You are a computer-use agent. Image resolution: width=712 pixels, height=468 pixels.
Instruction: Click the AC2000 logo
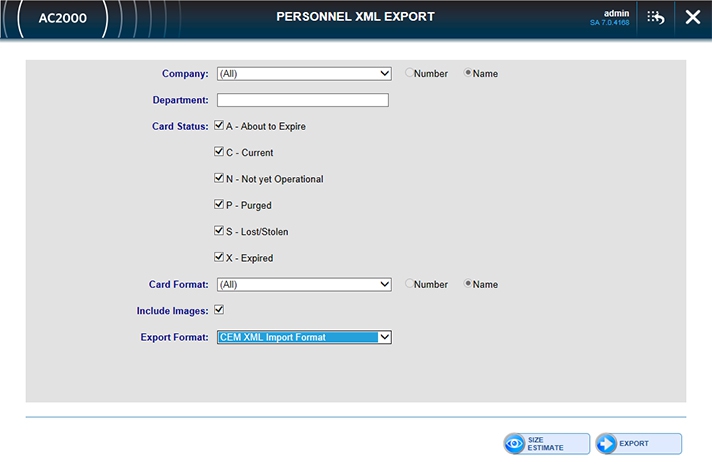tap(63, 18)
